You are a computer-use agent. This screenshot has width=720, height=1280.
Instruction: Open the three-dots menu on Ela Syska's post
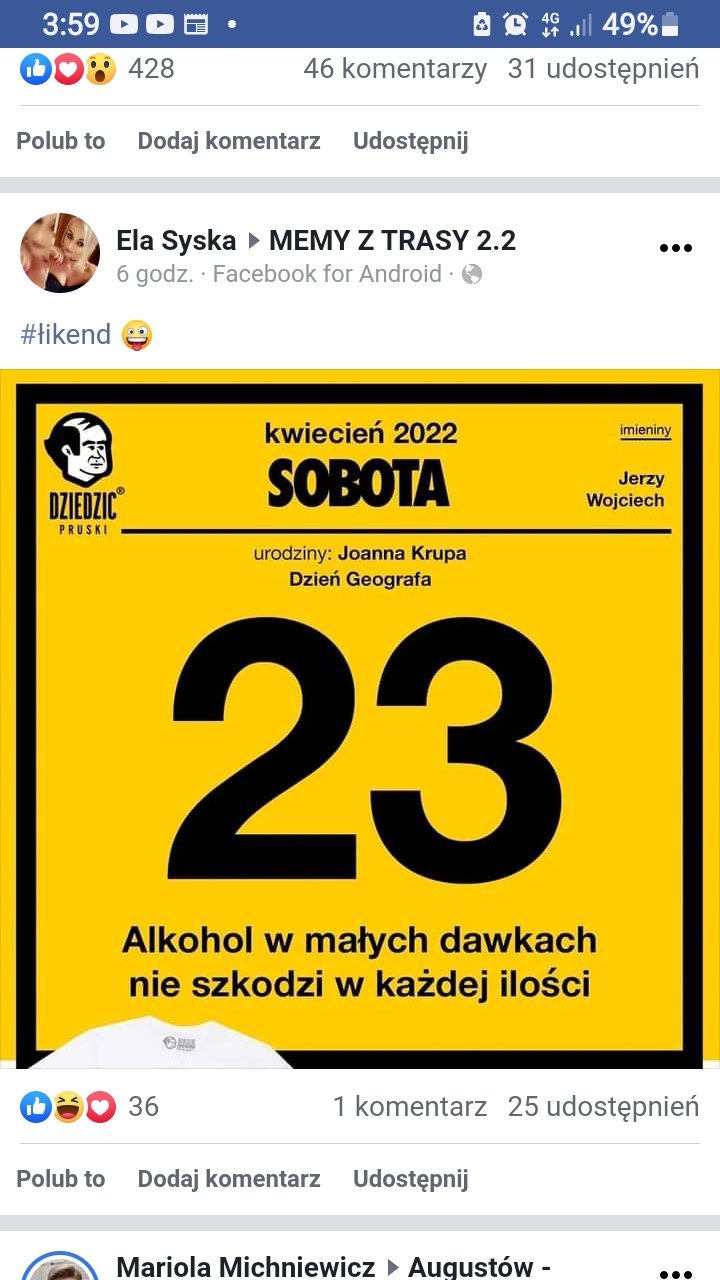click(x=676, y=249)
